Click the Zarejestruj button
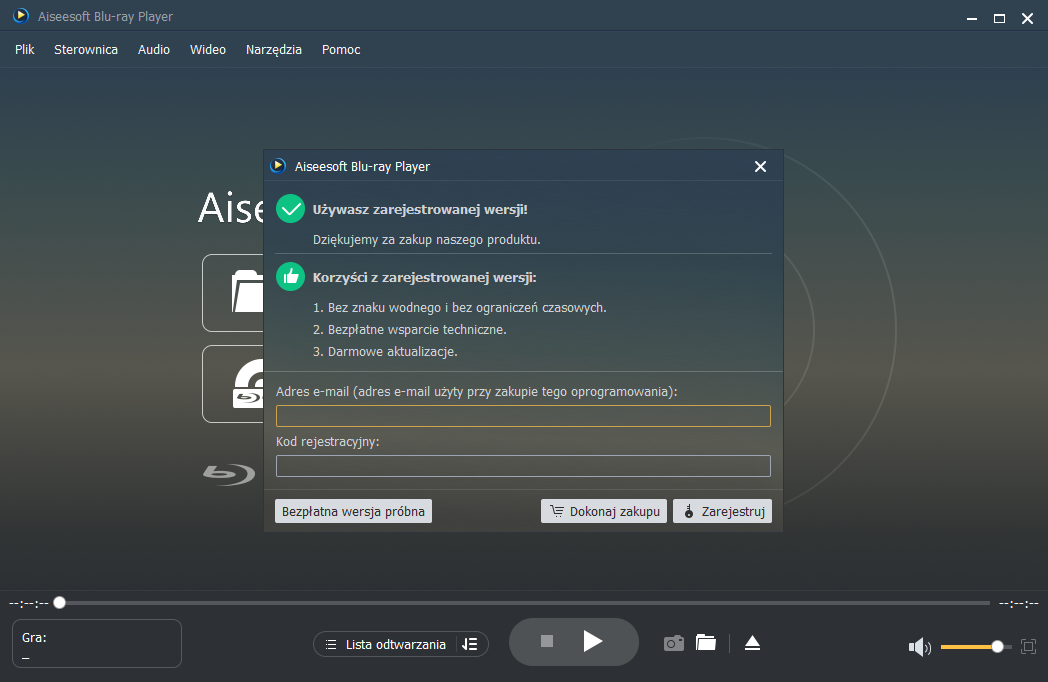Screen dimensions: 1048x682 coord(723,512)
